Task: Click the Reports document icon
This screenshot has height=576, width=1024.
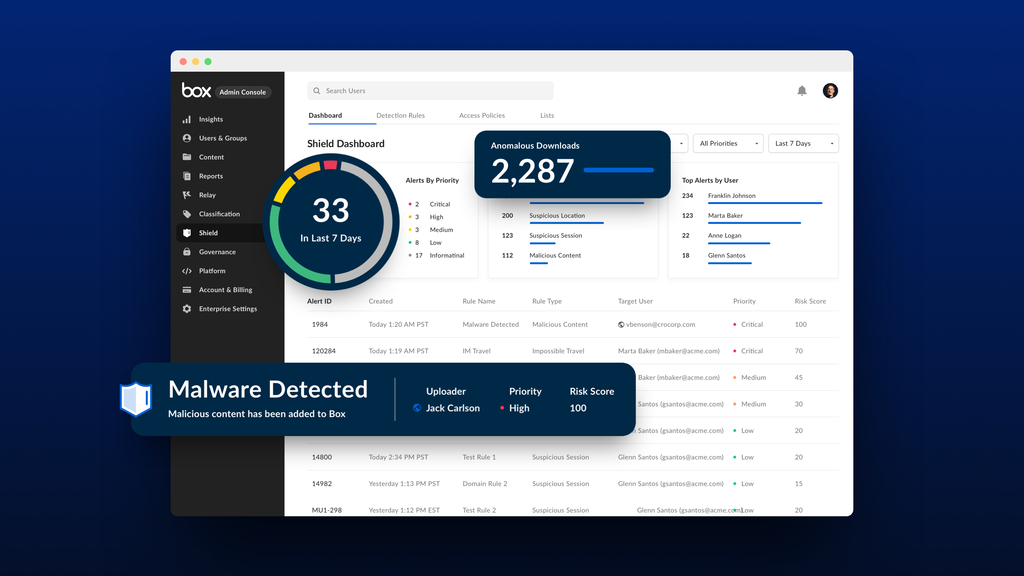Action: (x=187, y=176)
